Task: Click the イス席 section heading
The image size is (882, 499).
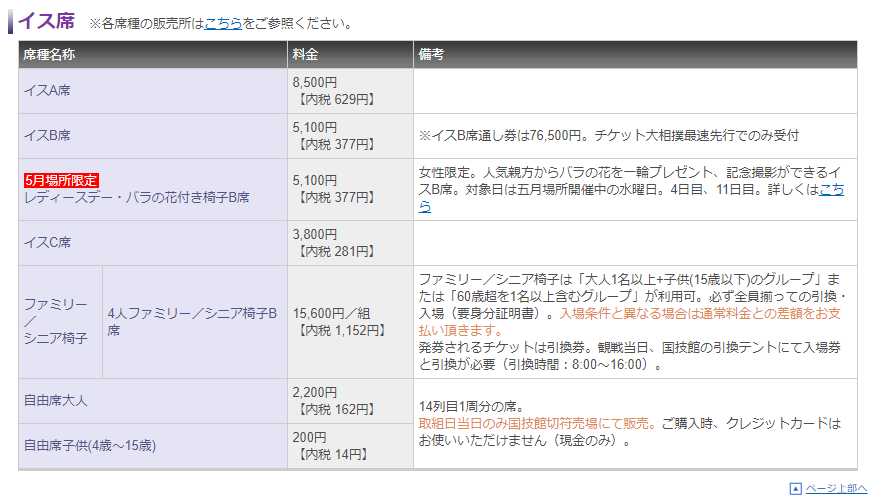Action: [x=46, y=21]
